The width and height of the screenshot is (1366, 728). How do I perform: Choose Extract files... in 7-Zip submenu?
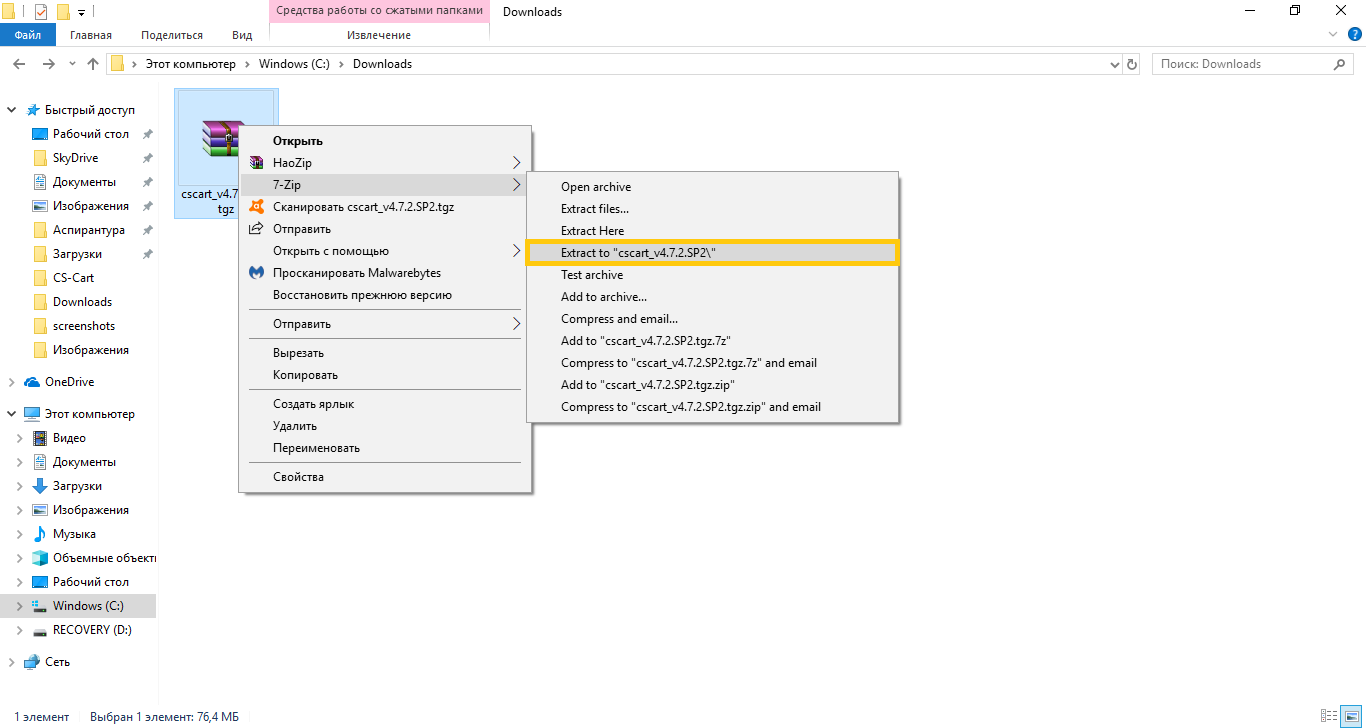pyautogui.click(x=713, y=209)
